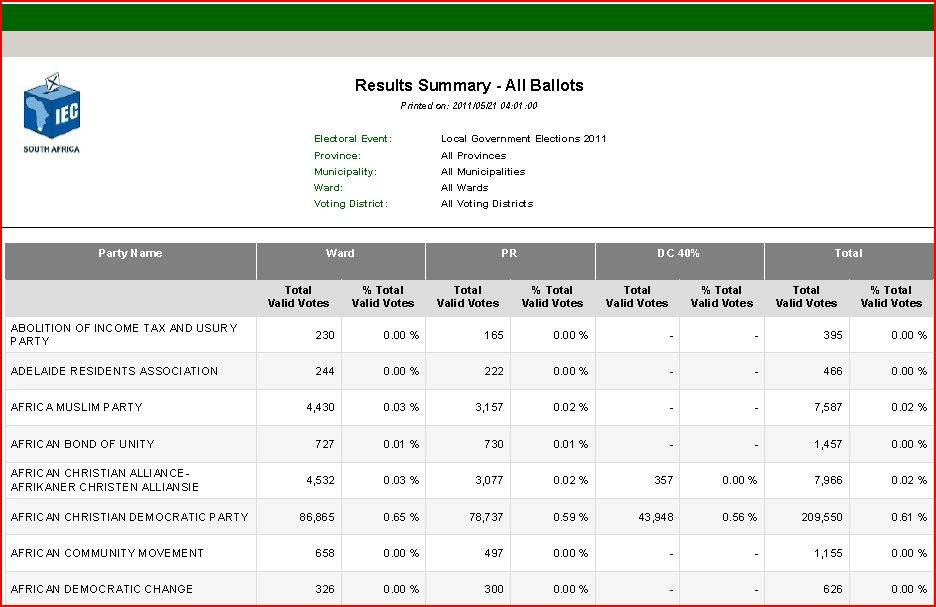Click the IEC South Africa logo
Image resolution: width=936 pixels, height=607 pixels.
[51, 111]
